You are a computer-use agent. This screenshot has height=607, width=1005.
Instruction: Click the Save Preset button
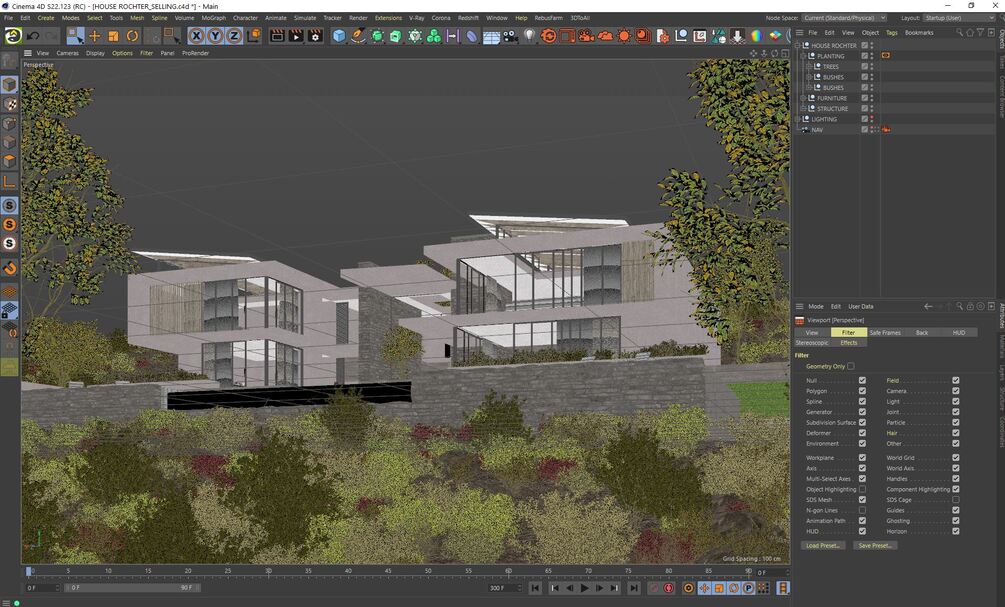pyautogui.click(x=875, y=545)
